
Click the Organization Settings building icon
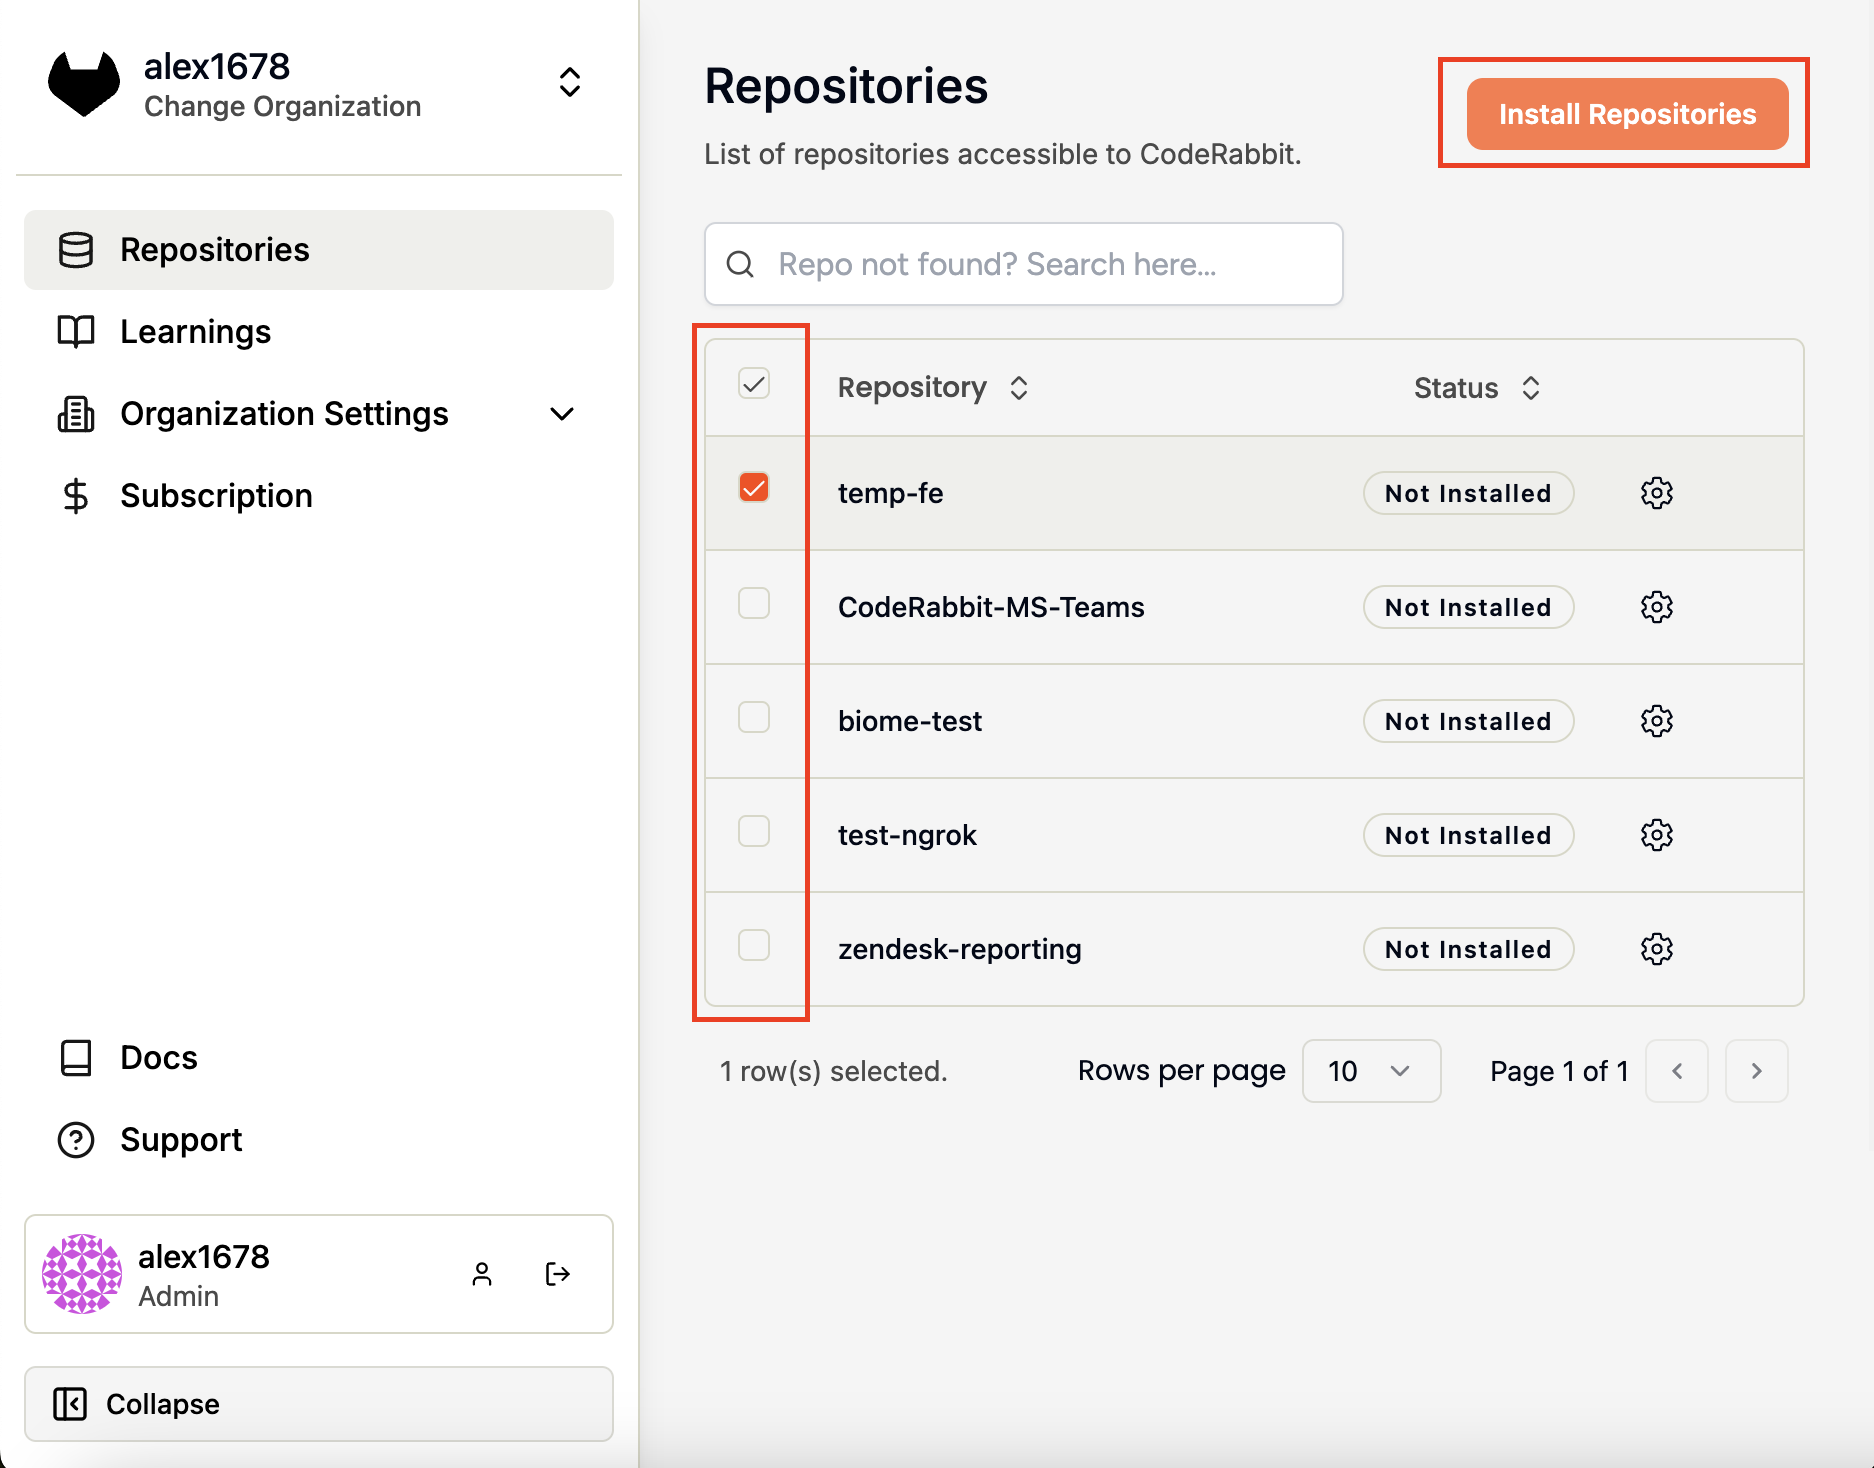[76, 413]
